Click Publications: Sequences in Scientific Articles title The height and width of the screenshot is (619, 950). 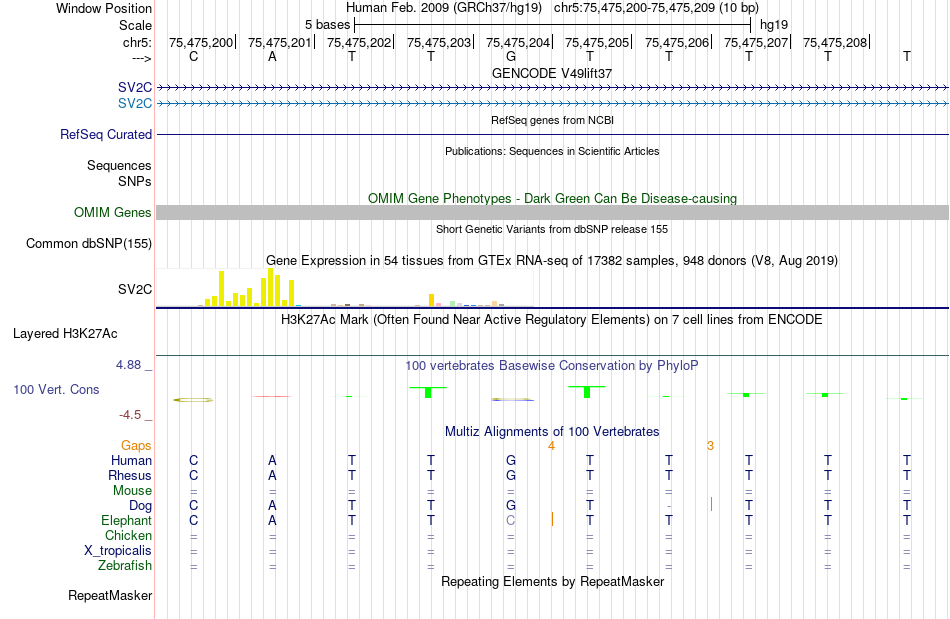(552, 151)
